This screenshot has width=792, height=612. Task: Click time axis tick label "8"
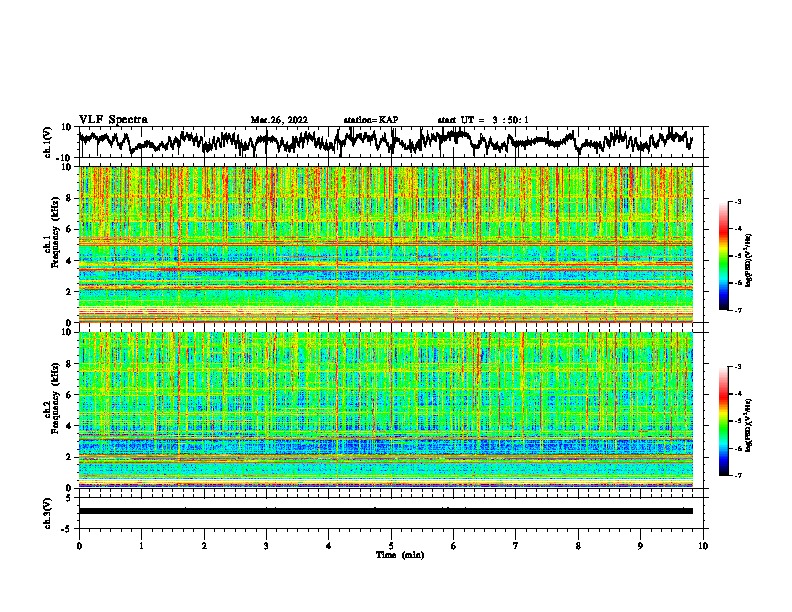pos(578,545)
